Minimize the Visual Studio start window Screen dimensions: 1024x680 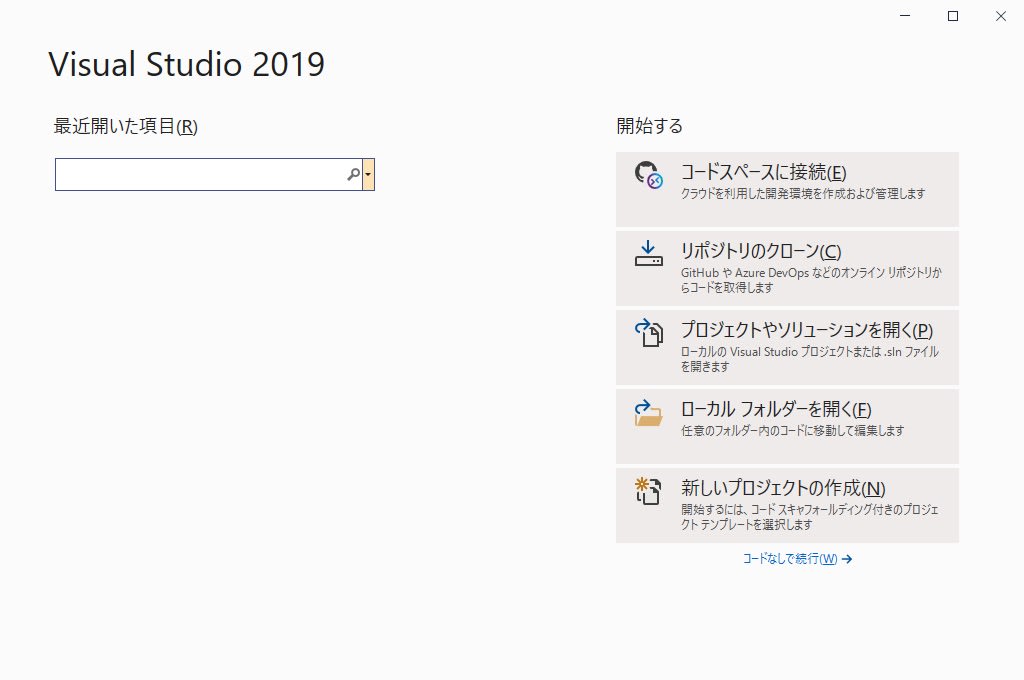pyautogui.click(x=905, y=16)
